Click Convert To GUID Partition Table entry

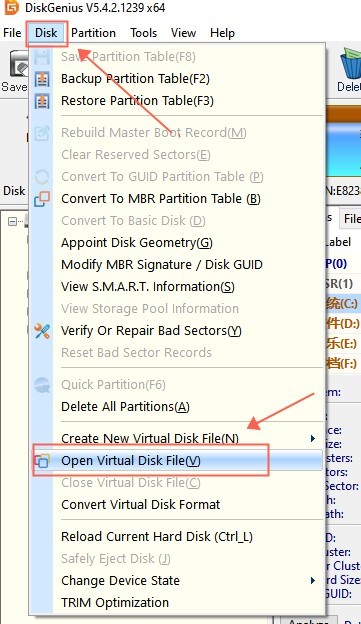[x=162, y=177]
